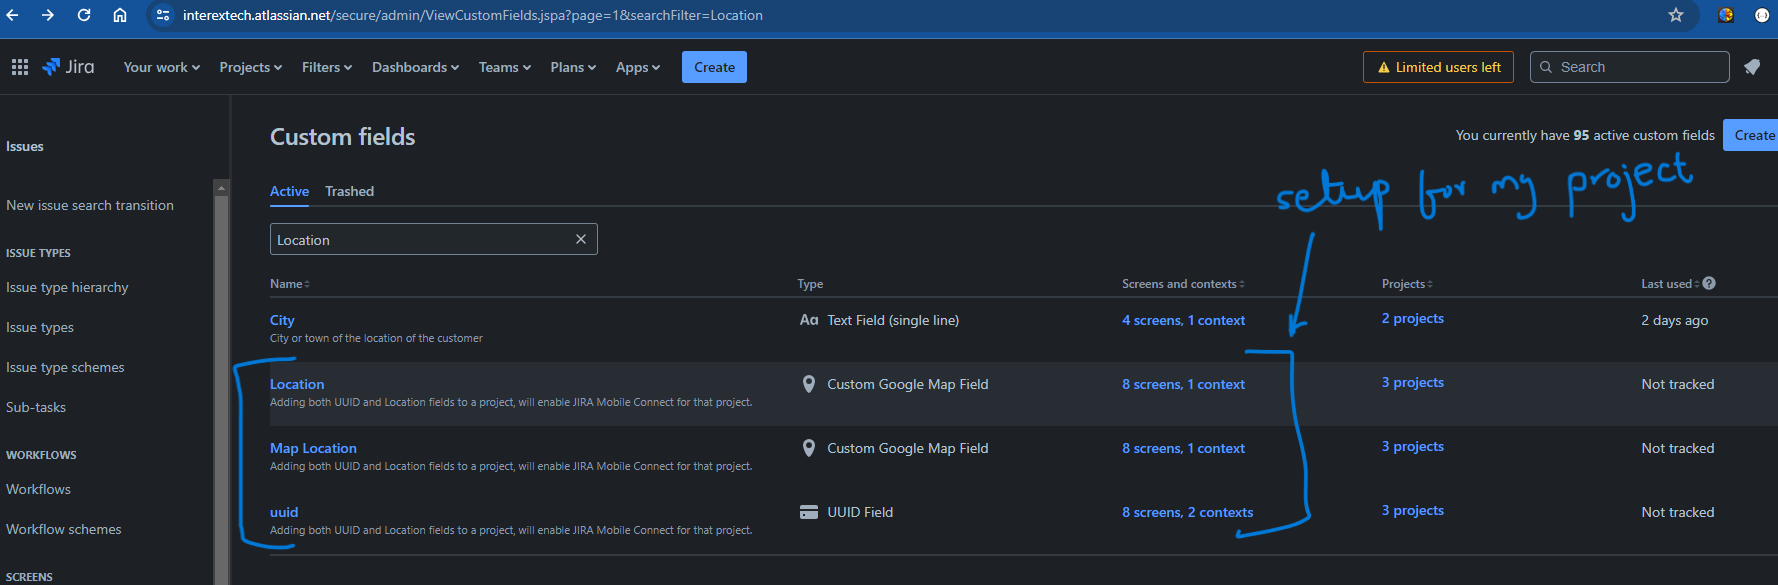This screenshot has height=585, width=1778.
Task: Click the sidebar scrollbar up arrow
Action: [x=221, y=187]
